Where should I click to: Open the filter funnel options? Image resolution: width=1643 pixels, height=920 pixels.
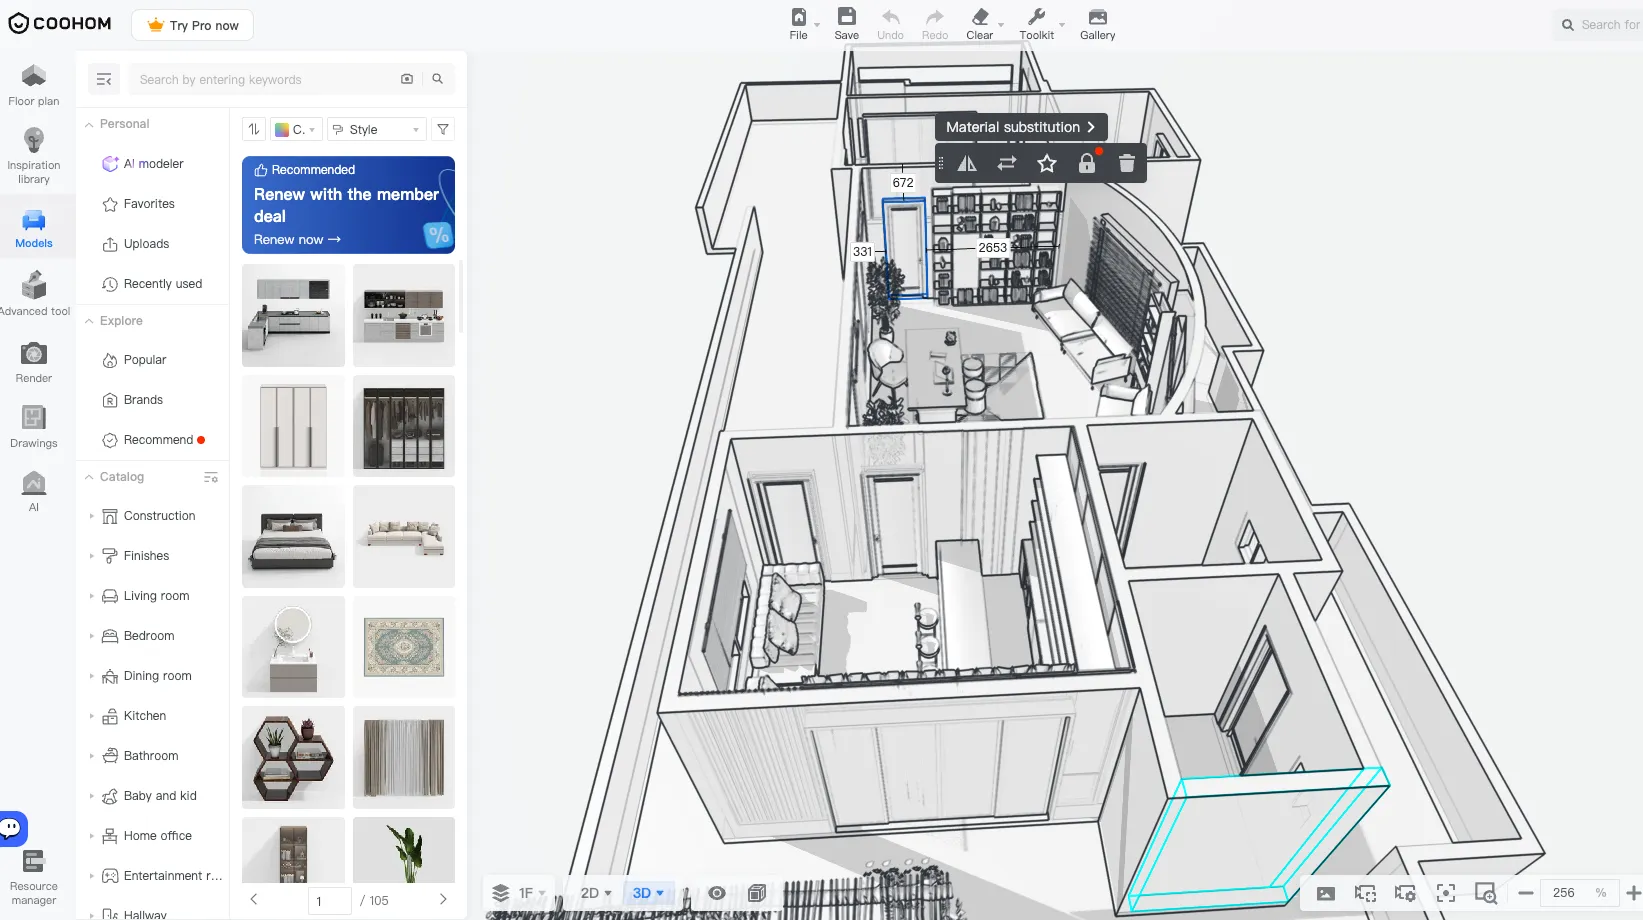pos(443,129)
